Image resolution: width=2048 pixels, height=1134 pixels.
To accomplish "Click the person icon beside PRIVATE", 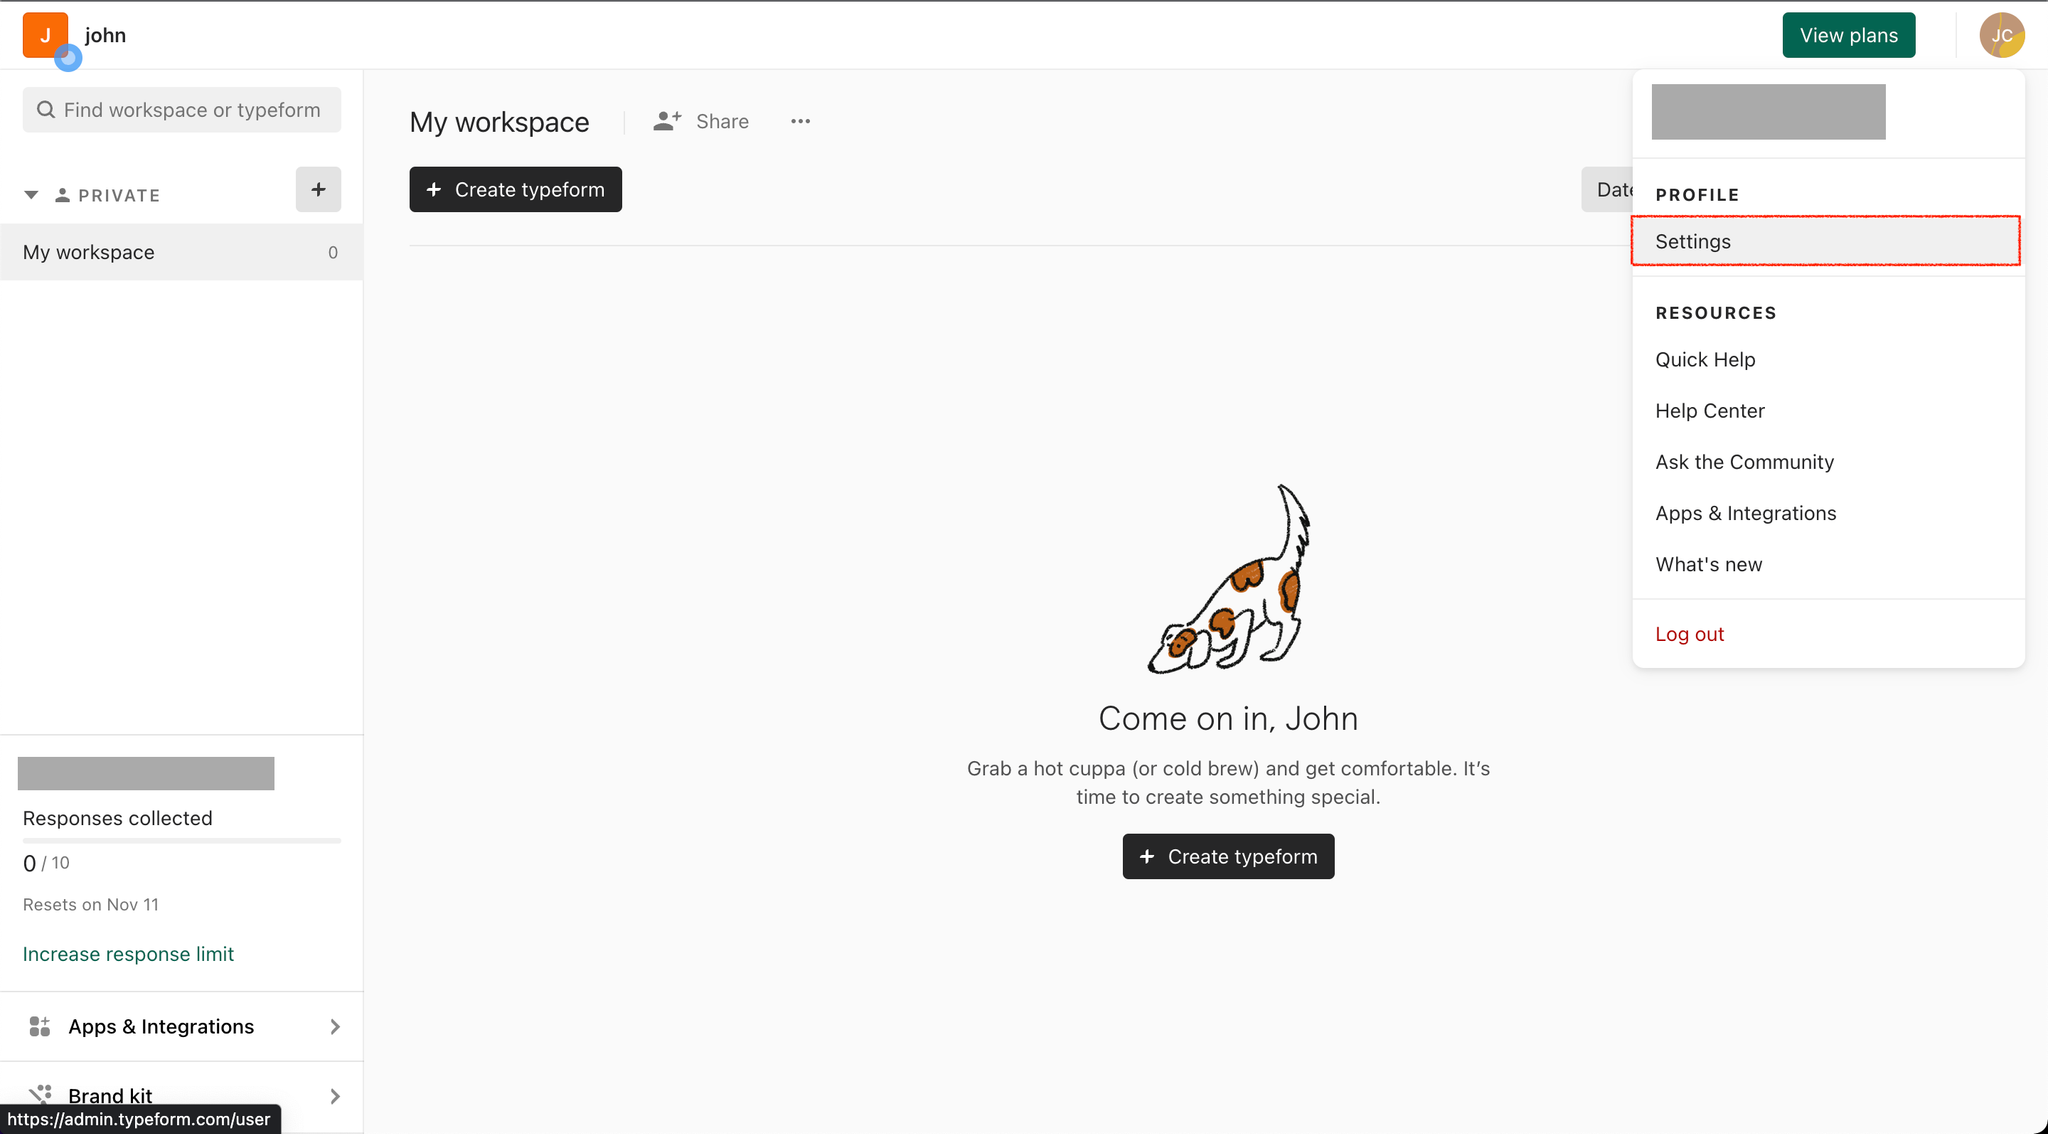I will pos(62,195).
